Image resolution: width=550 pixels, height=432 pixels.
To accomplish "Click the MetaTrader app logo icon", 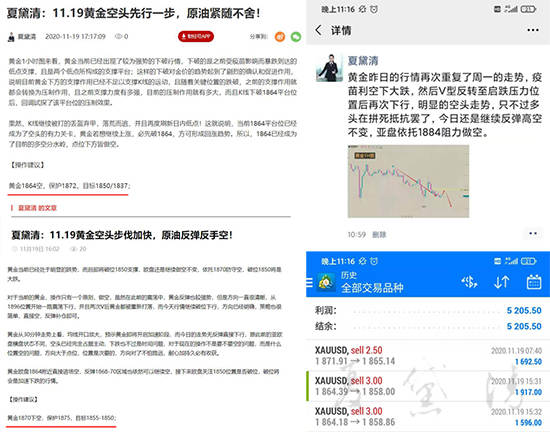I will point(326,282).
